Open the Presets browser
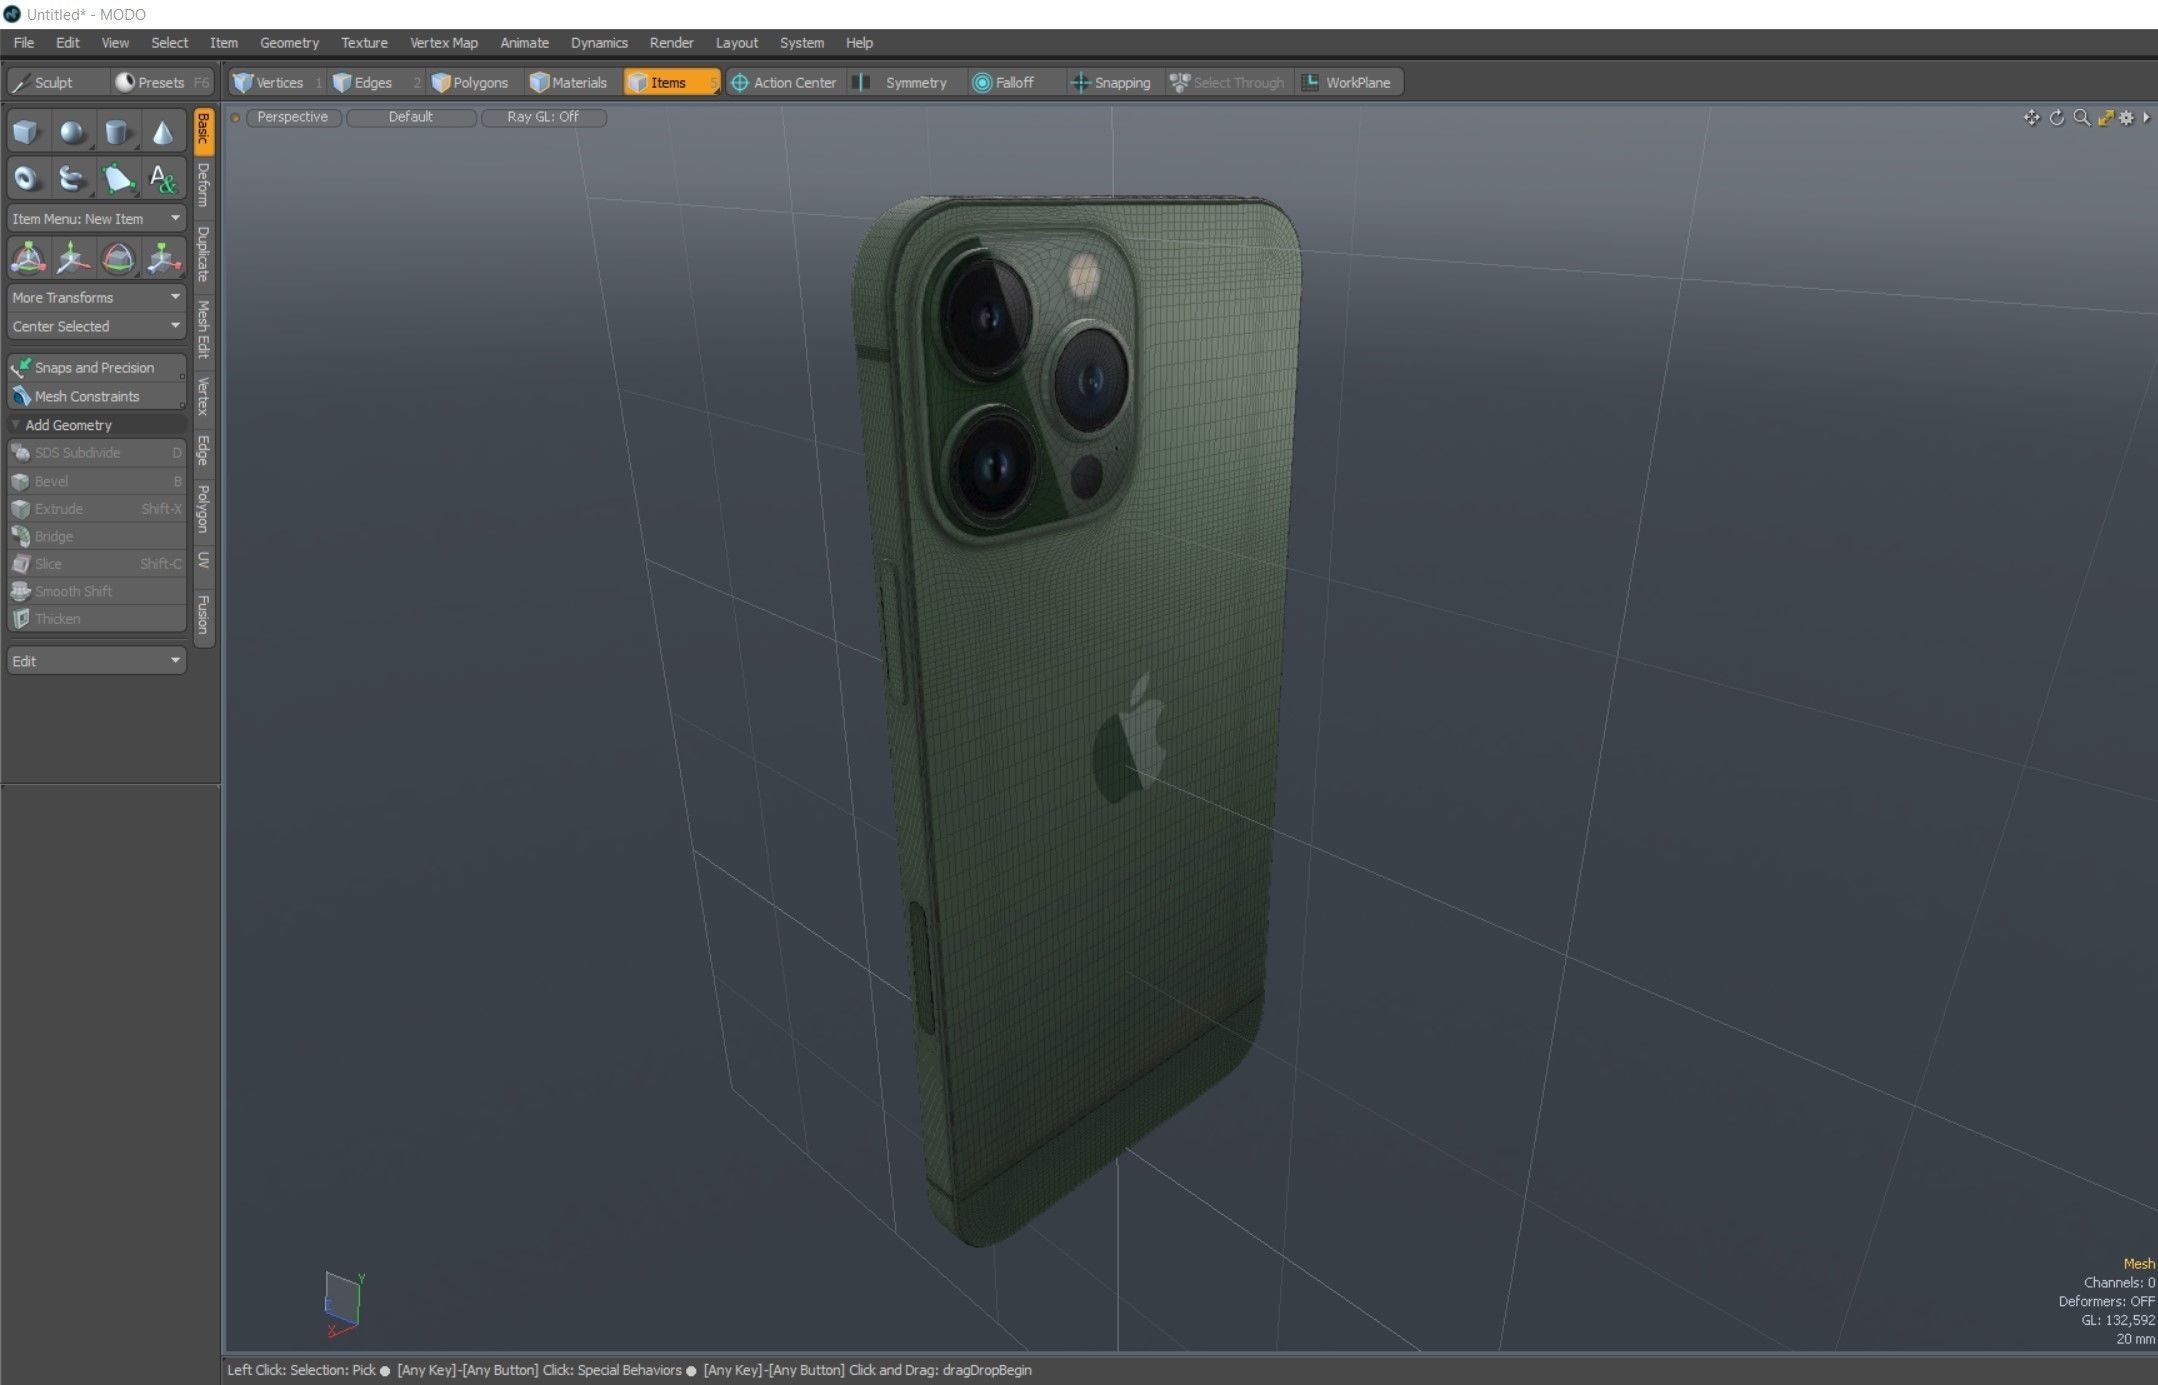 [160, 82]
